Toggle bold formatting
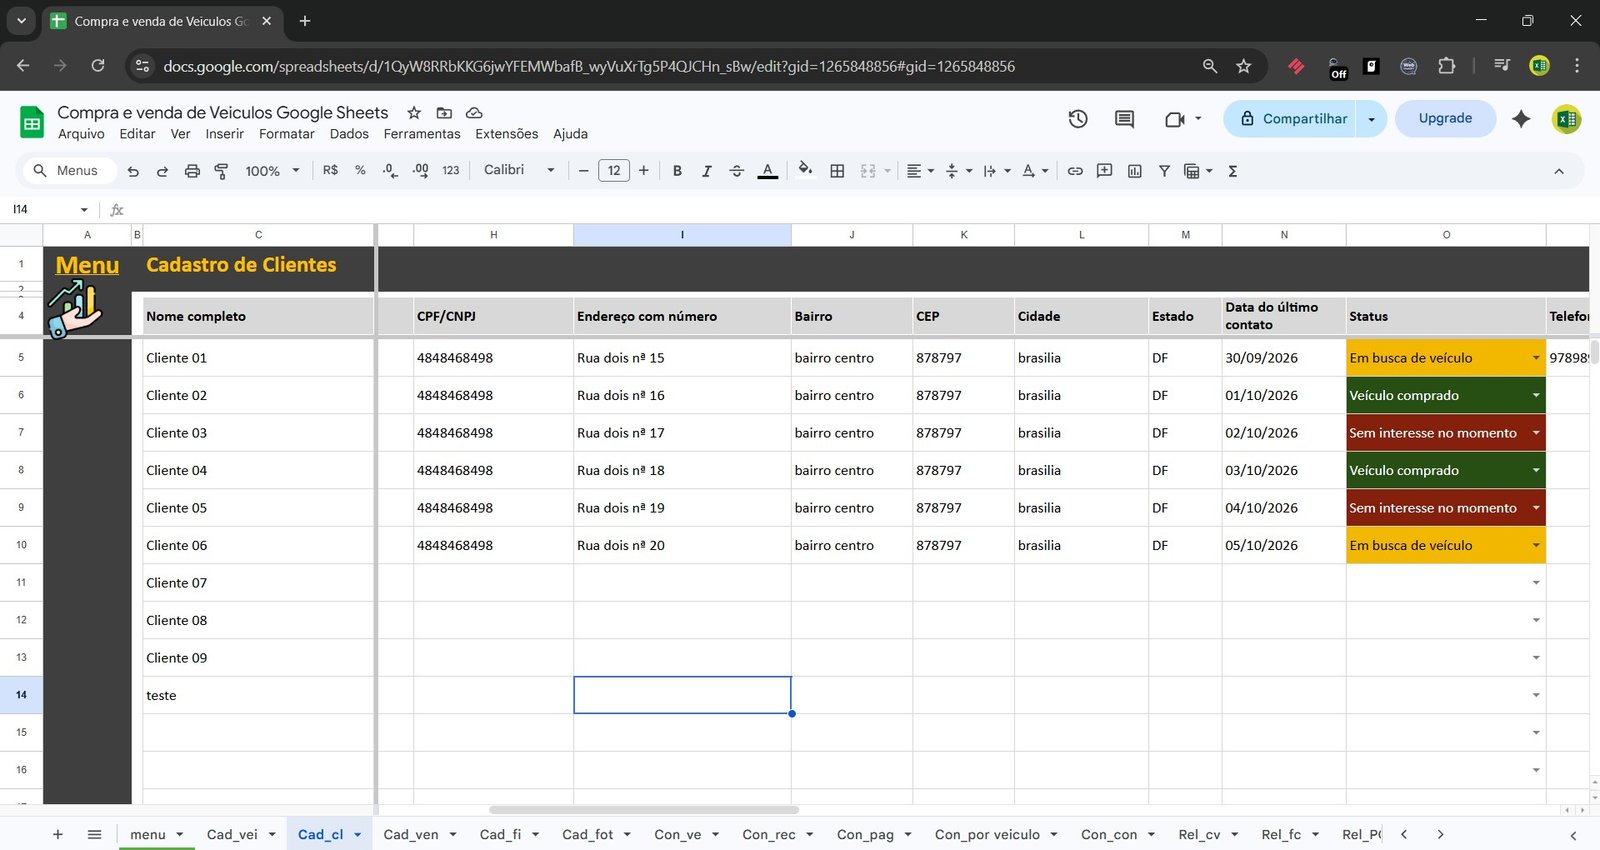This screenshot has height=850, width=1600. [x=677, y=171]
